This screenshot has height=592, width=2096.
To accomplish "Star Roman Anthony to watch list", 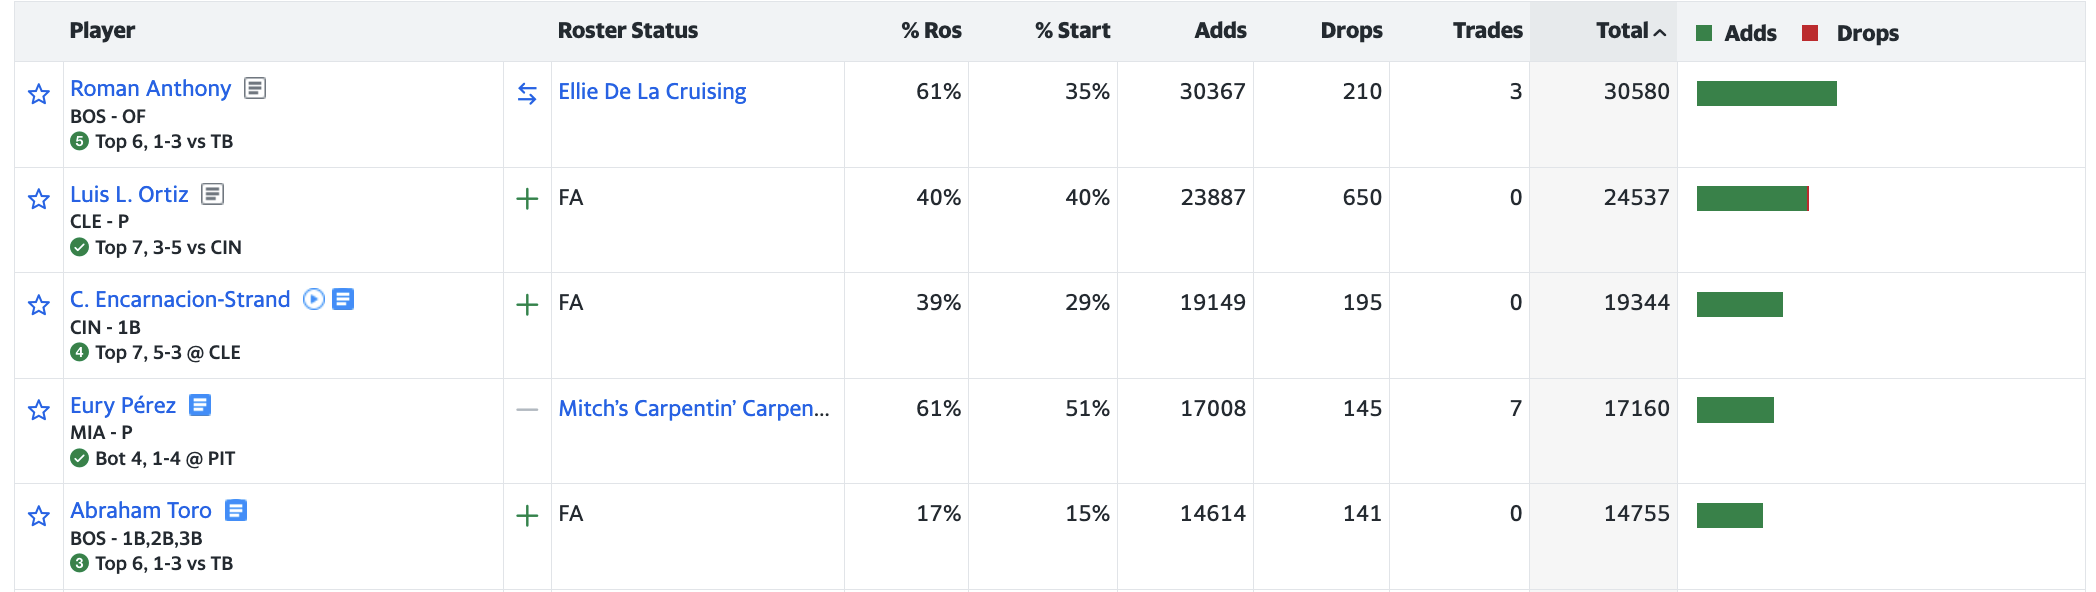I will tap(39, 94).
